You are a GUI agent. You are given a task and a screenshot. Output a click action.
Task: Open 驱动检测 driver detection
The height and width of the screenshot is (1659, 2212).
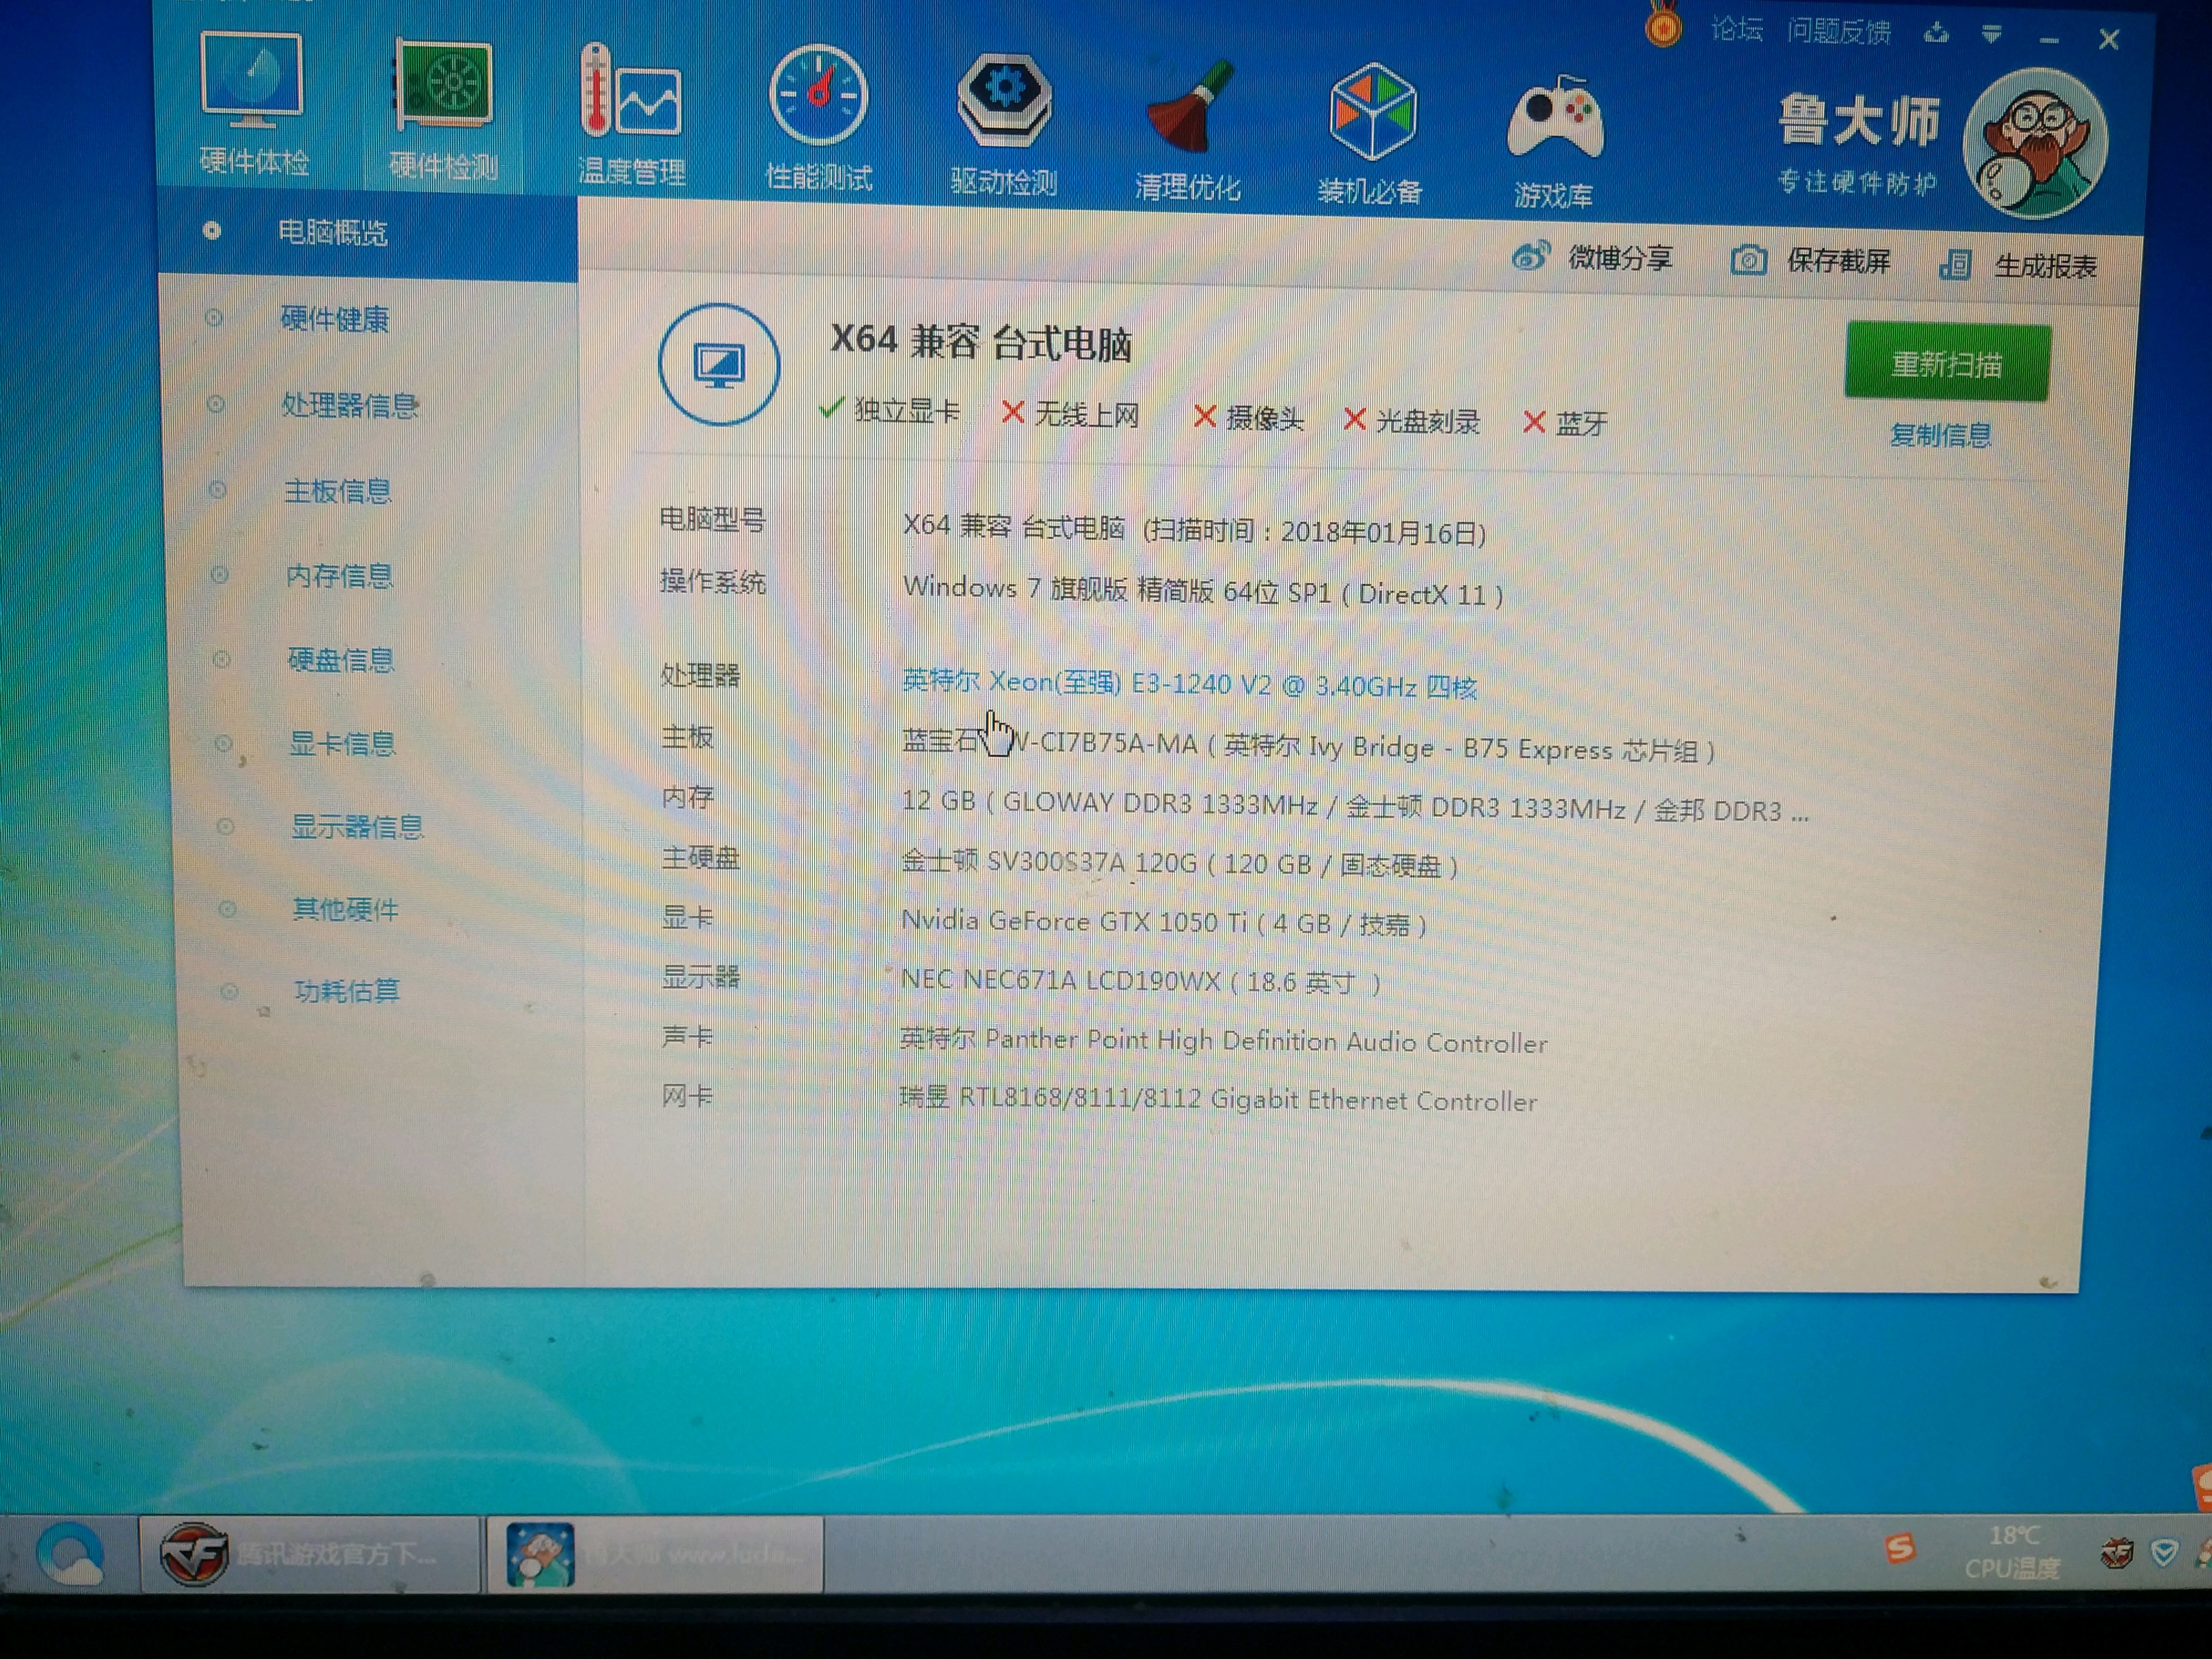1004,125
